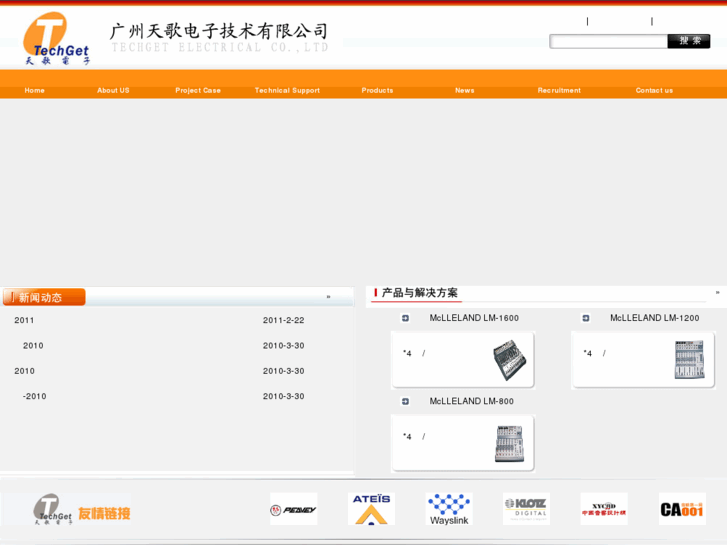The width and height of the screenshot is (727, 545).
Task: Open the unindented 2010 news item
Action: point(25,371)
